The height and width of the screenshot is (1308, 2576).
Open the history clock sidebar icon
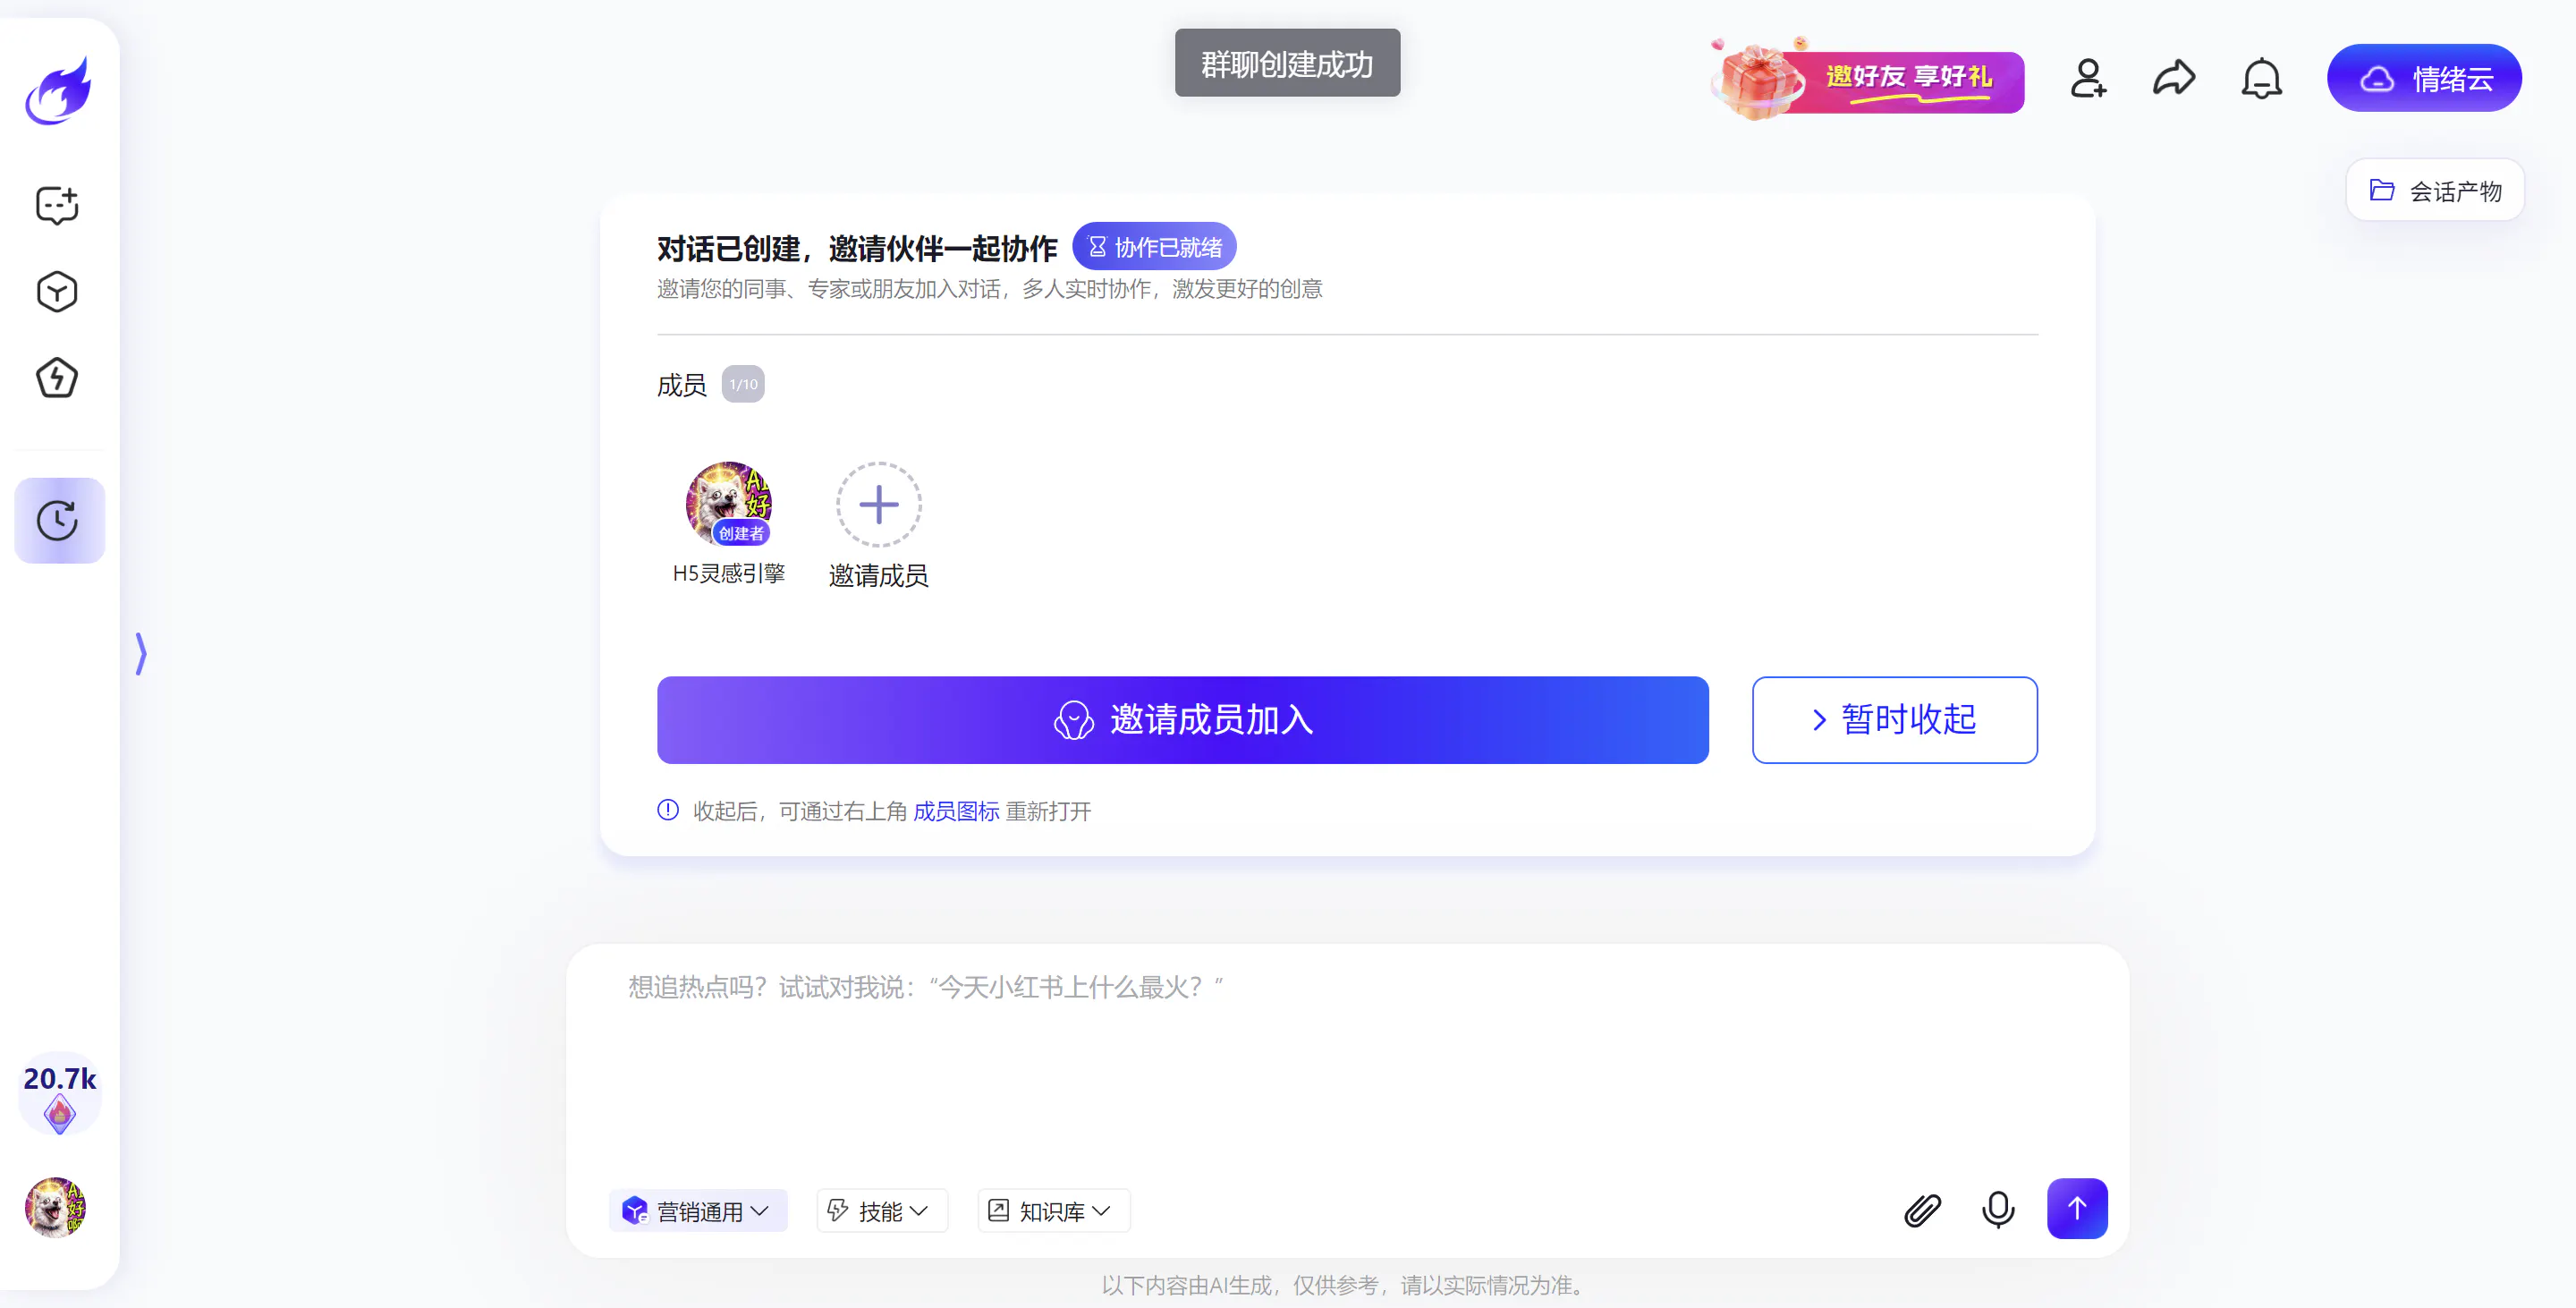59,520
